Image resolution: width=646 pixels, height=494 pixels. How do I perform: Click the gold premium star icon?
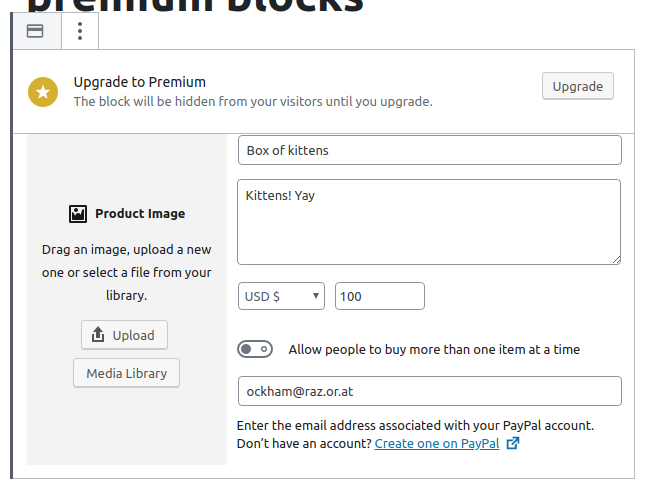43,91
